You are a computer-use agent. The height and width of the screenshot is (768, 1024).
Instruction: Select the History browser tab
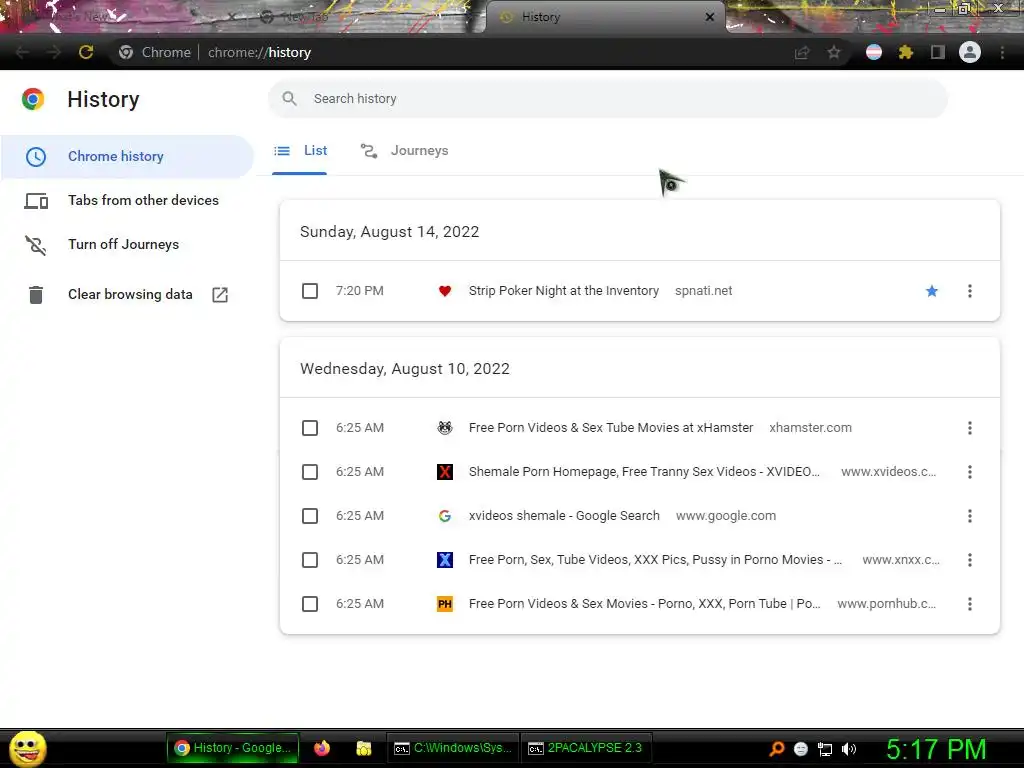604,17
